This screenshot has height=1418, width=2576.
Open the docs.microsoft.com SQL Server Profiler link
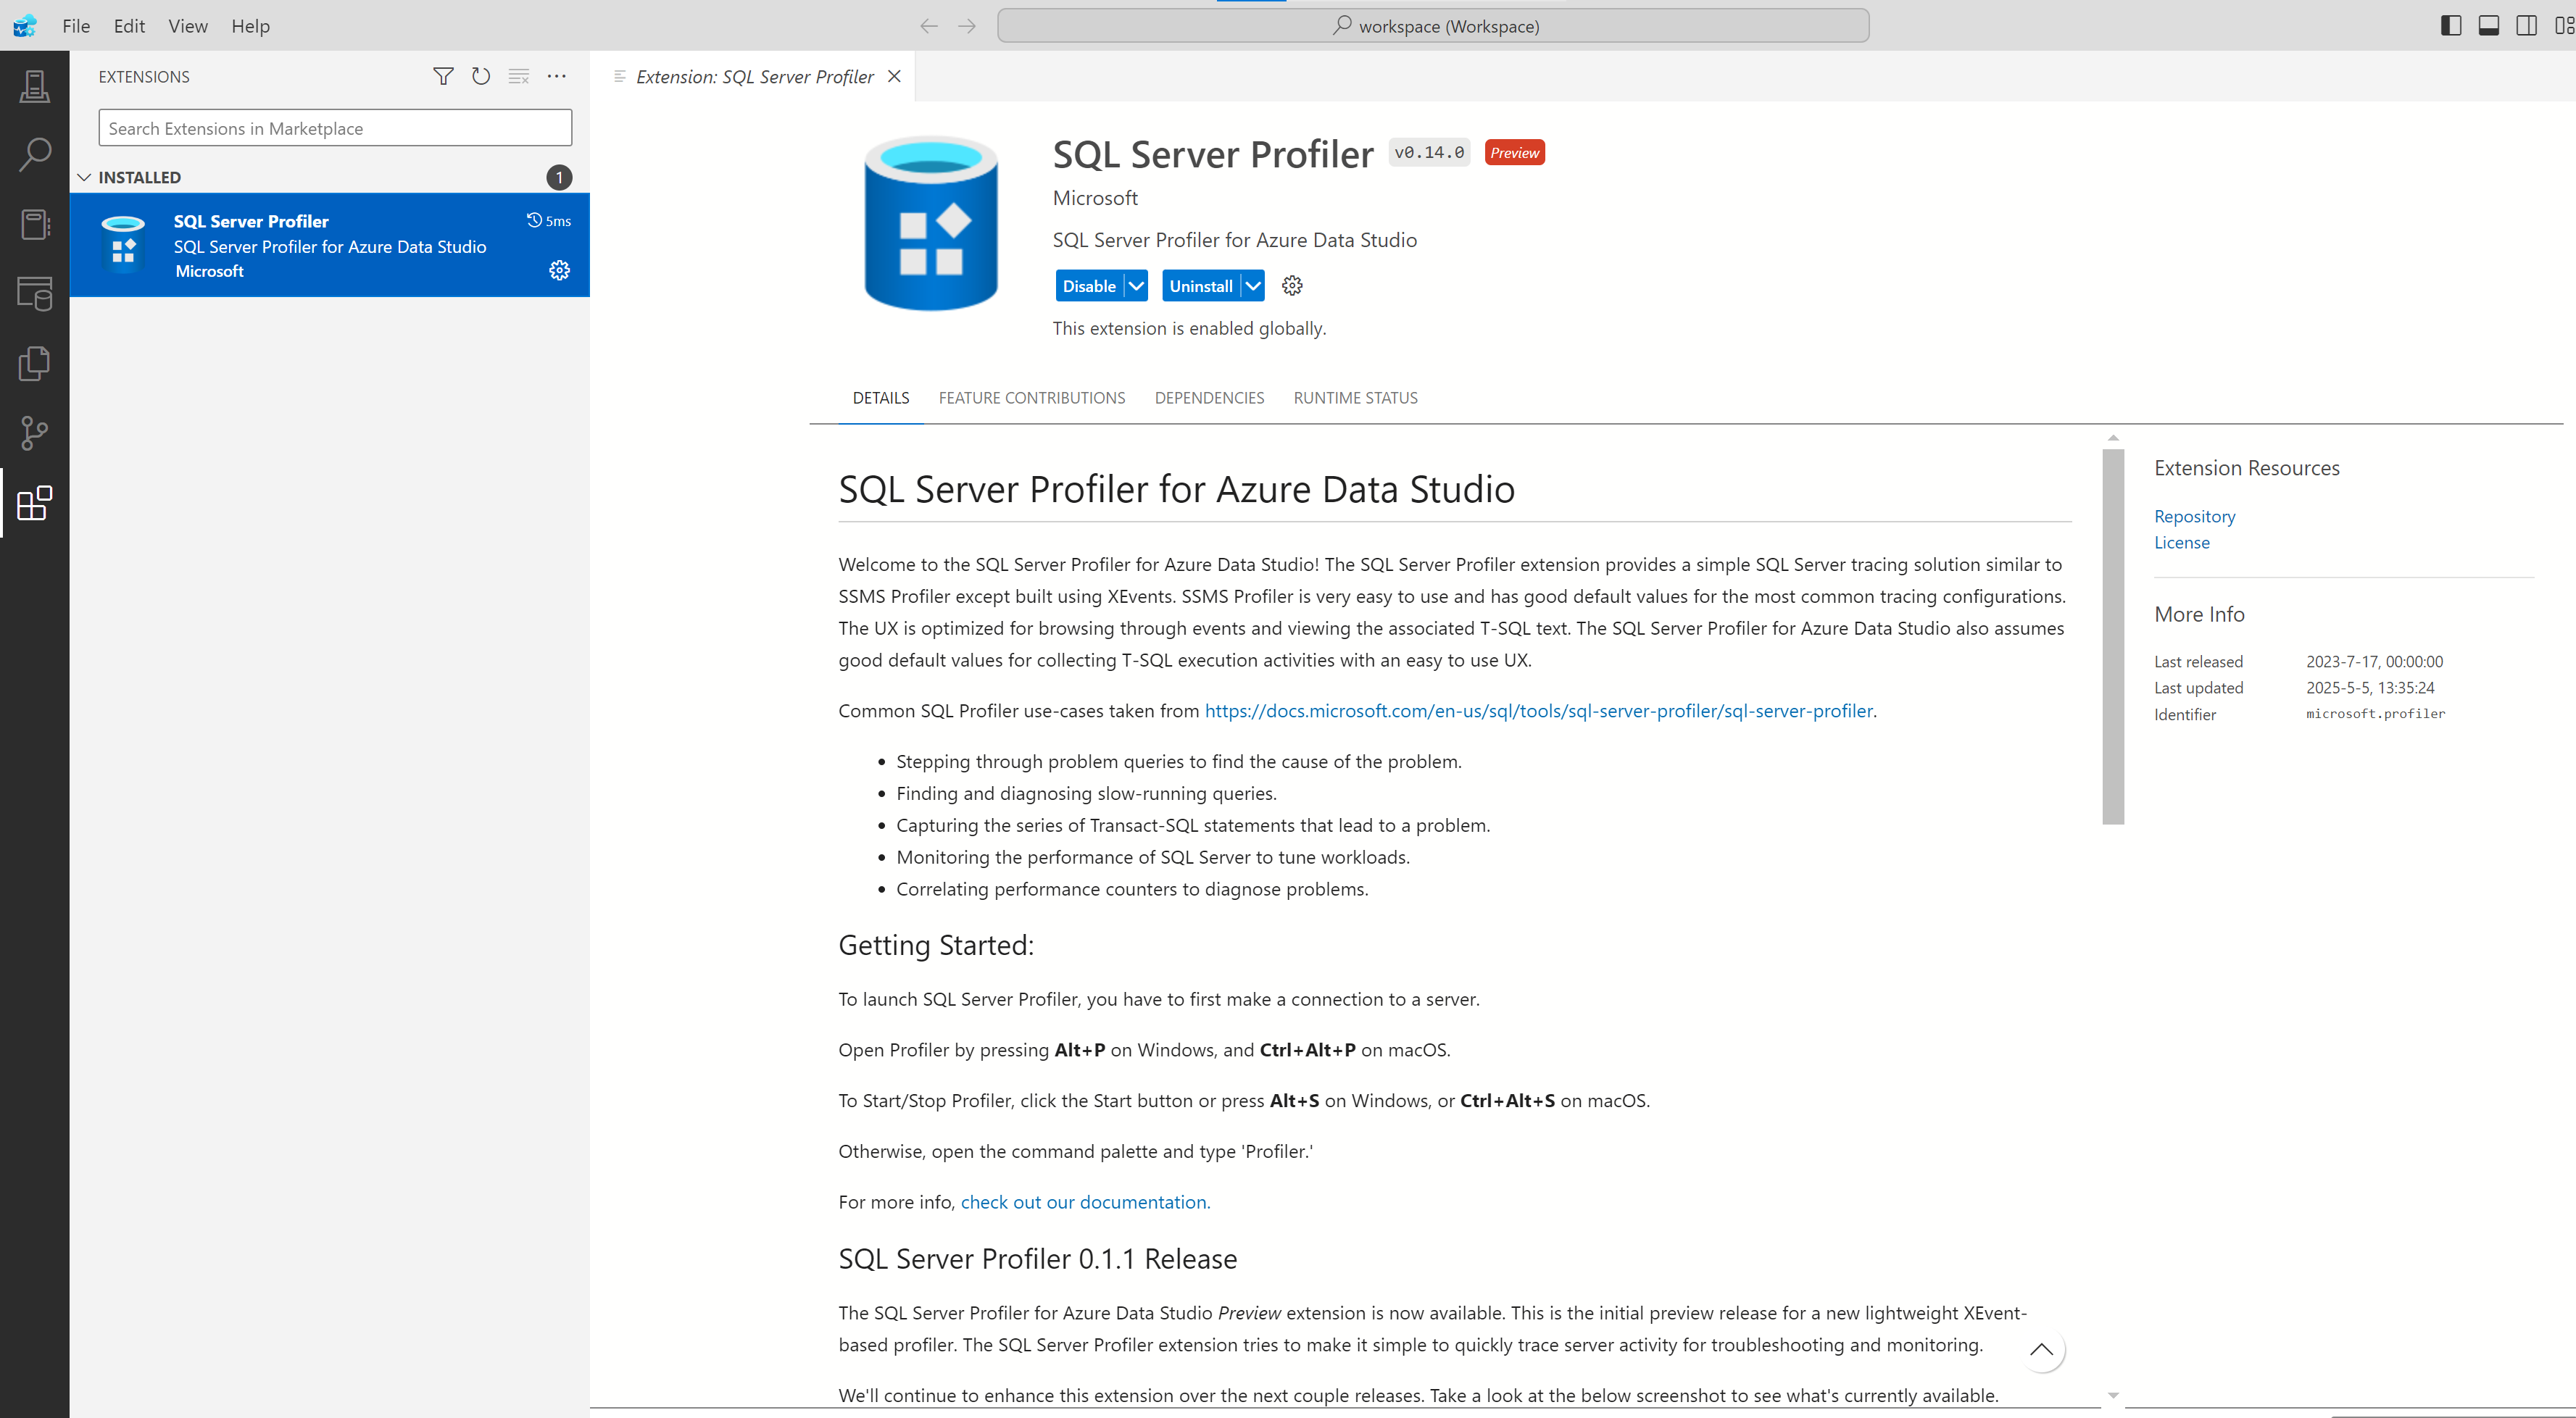[x=1538, y=710]
